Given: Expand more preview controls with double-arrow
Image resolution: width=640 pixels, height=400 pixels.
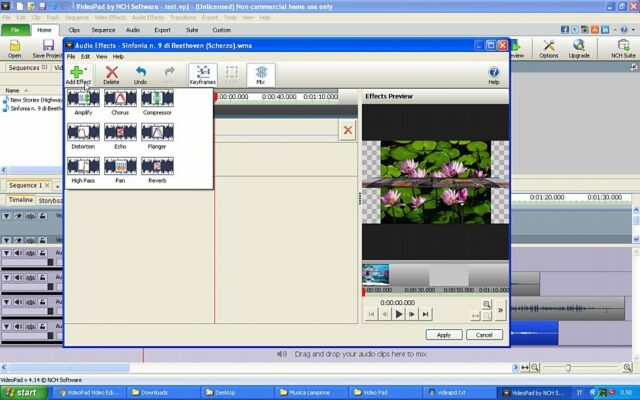Looking at the screenshot, I should tap(500, 309).
